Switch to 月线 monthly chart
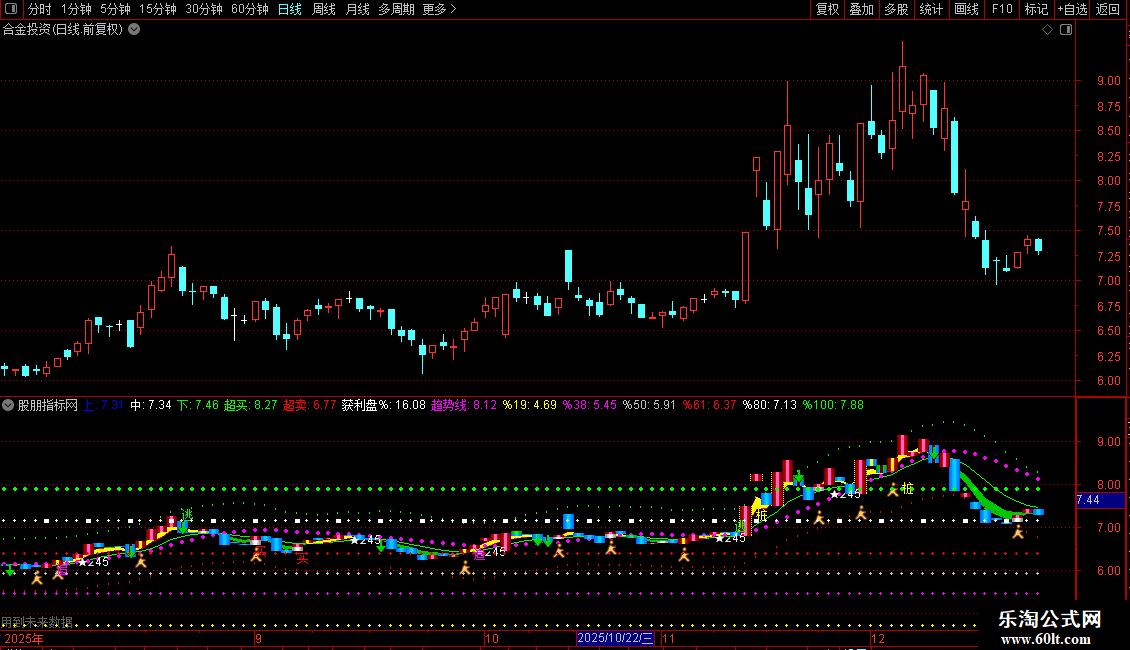The height and width of the screenshot is (650, 1130). click(x=357, y=9)
